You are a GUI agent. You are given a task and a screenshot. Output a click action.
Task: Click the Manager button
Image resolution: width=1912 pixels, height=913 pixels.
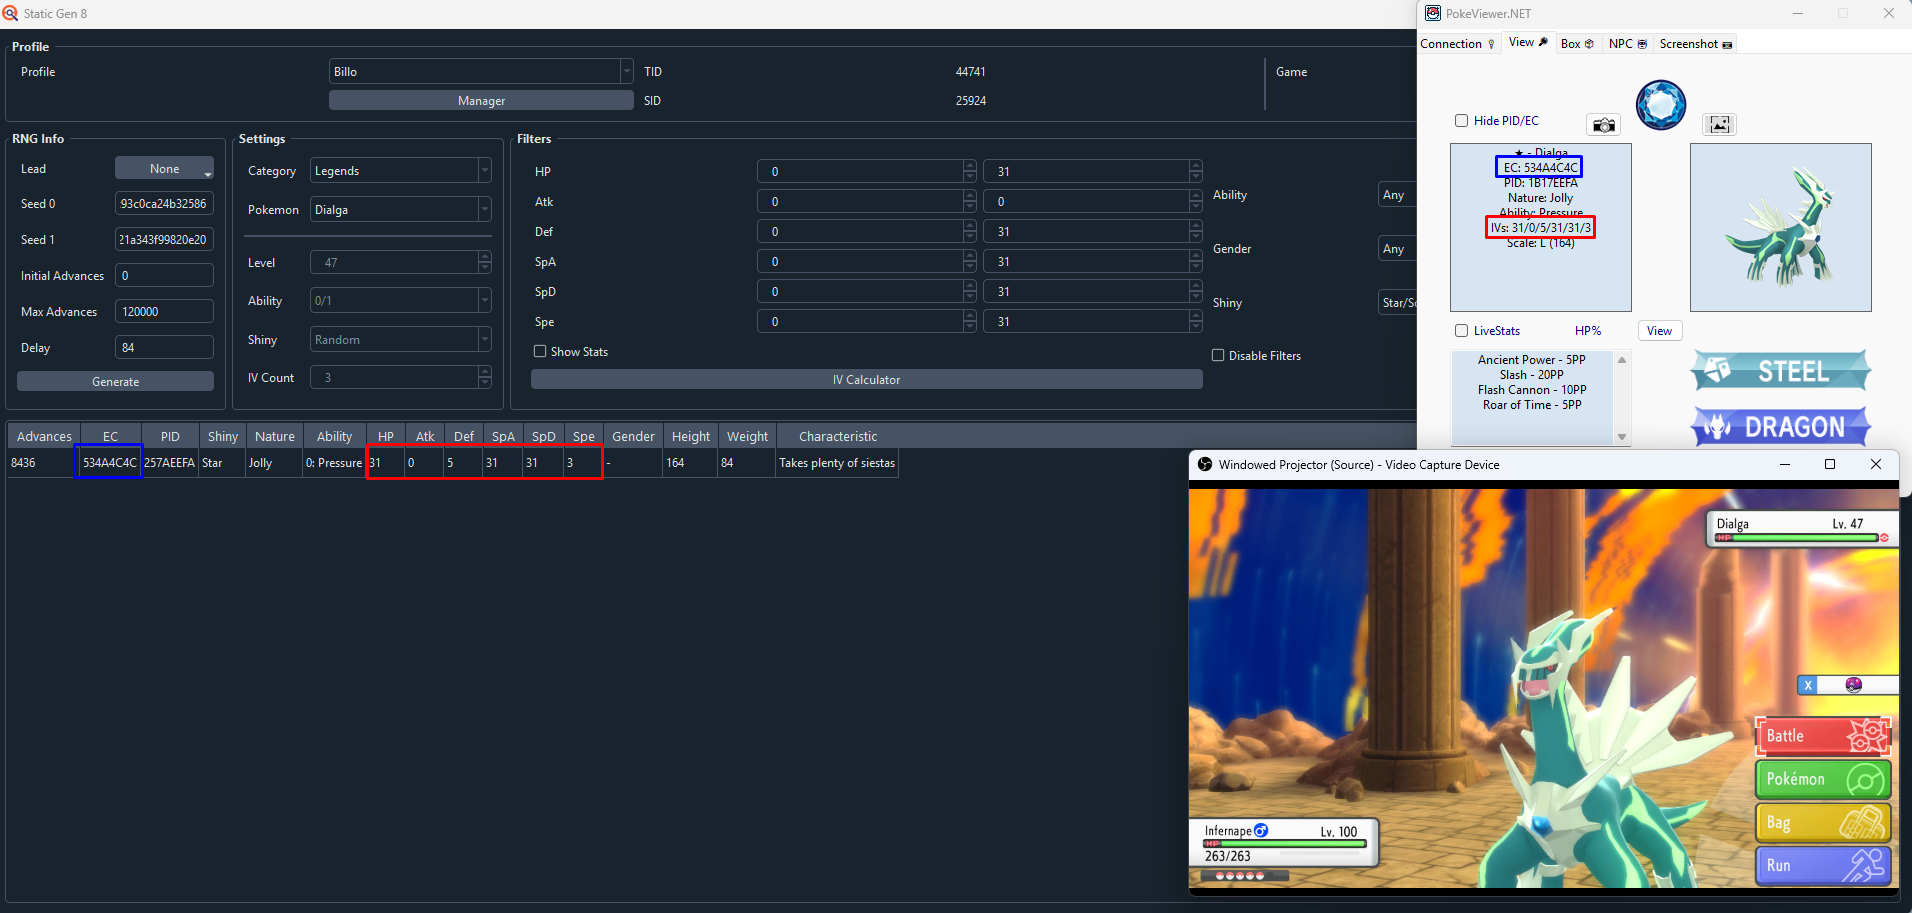[481, 100]
